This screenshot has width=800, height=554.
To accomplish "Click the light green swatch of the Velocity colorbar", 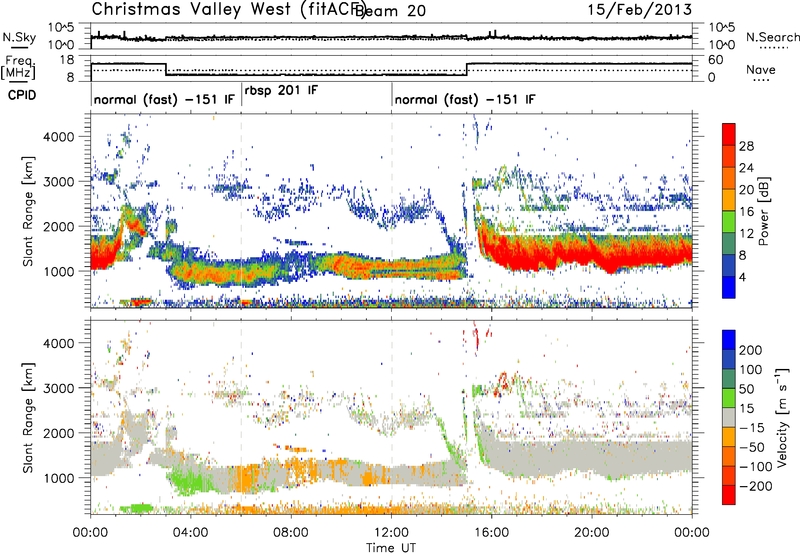I will point(729,398).
